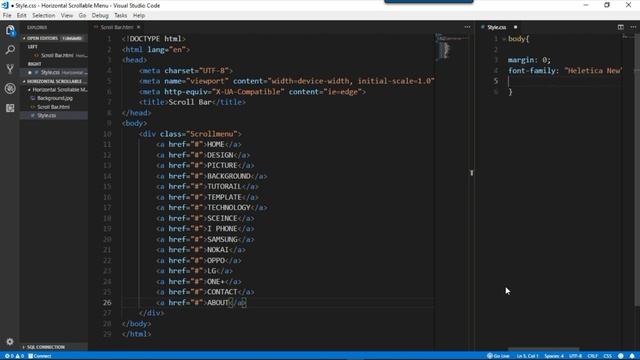Open the Explorer view in activity bar
Image resolution: width=640 pixels, height=360 pixels.
point(10,30)
